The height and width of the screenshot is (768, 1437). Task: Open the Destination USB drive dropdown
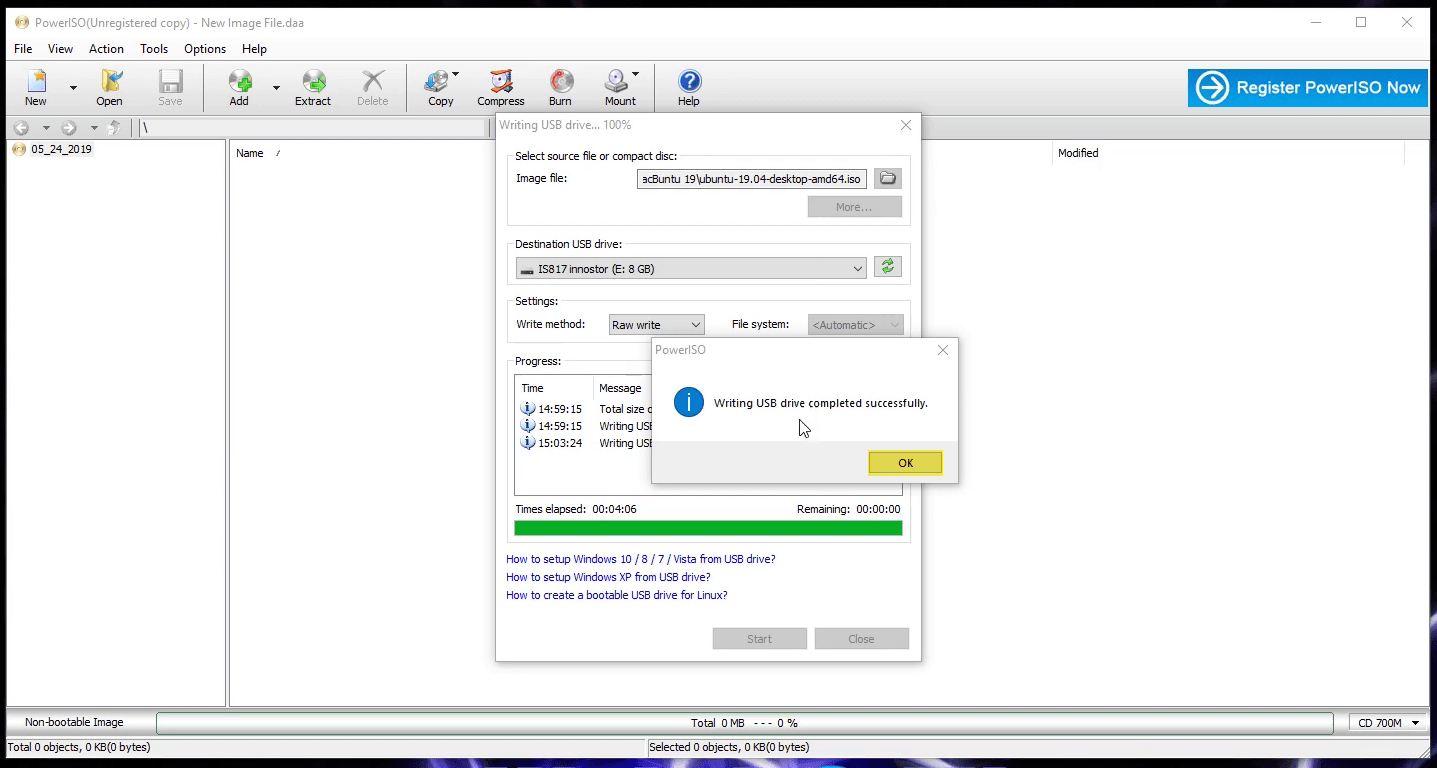tap(692, 269)
